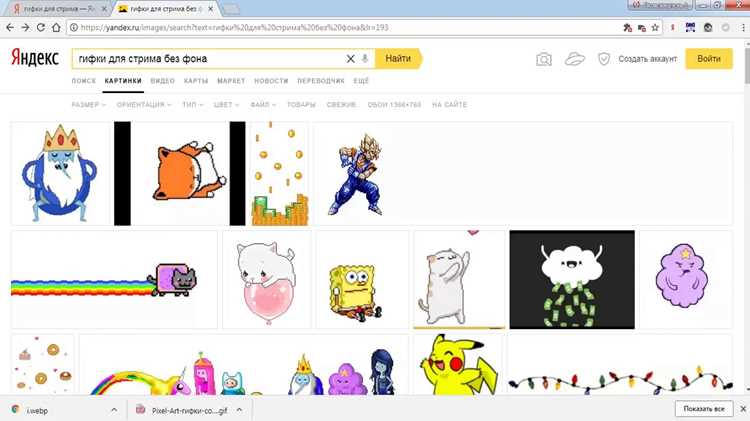Close the first browser tab

pos(104,9)
